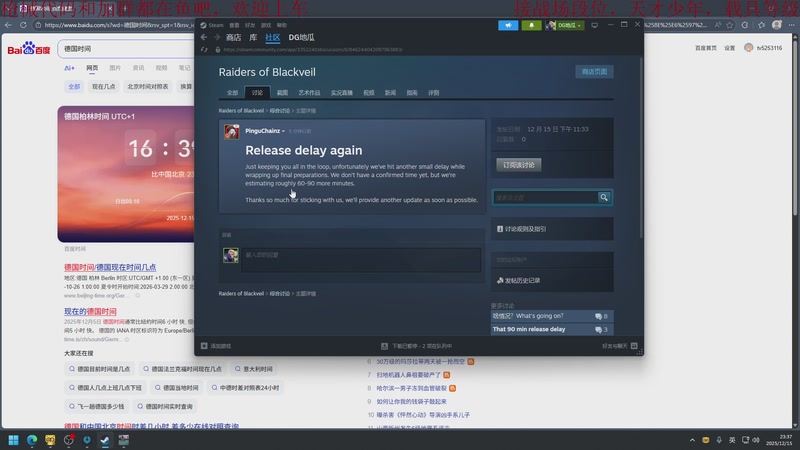
Task: Select 艺术作品 tab in community hub
Action: 309,92
